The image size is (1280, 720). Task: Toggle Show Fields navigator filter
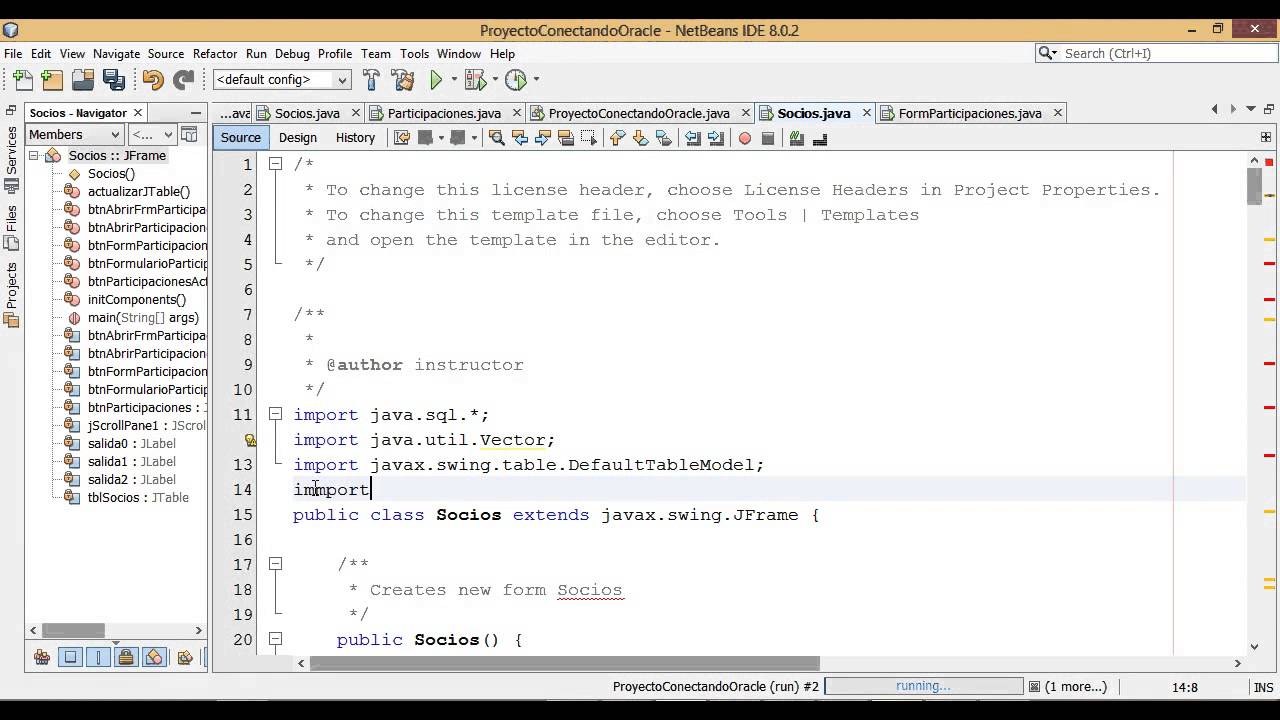click(x=70, y=657)
